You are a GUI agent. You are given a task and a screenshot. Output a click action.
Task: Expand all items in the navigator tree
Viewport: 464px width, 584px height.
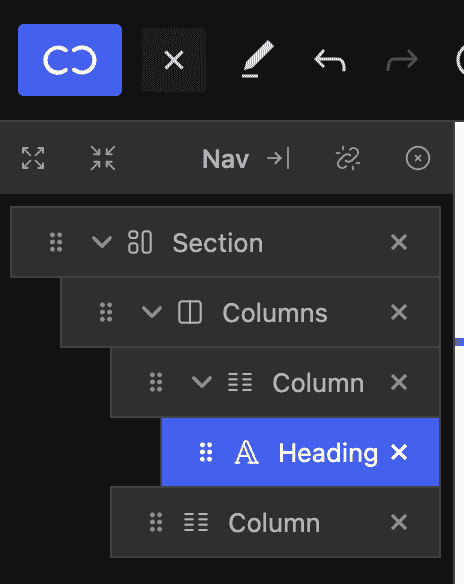33,158
